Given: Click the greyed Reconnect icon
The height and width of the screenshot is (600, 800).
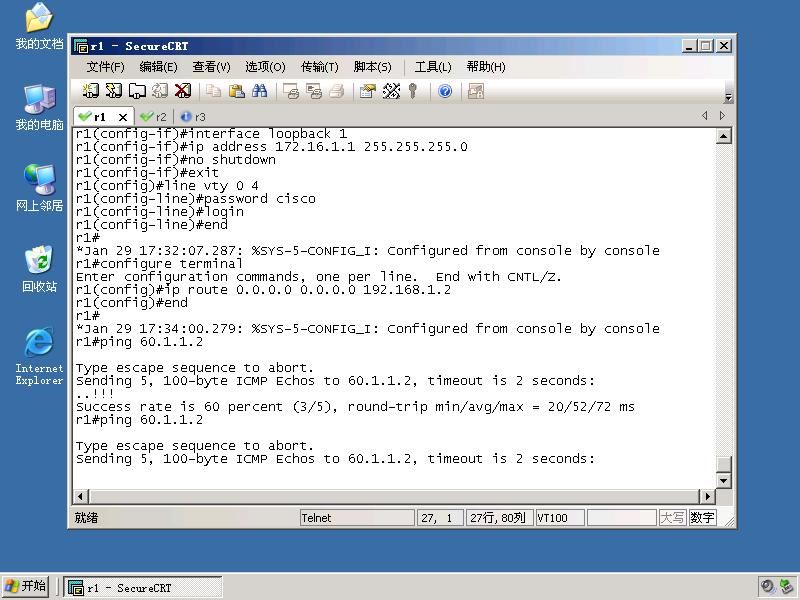Looking at the screenshot, I should click(x=160, y=91).
